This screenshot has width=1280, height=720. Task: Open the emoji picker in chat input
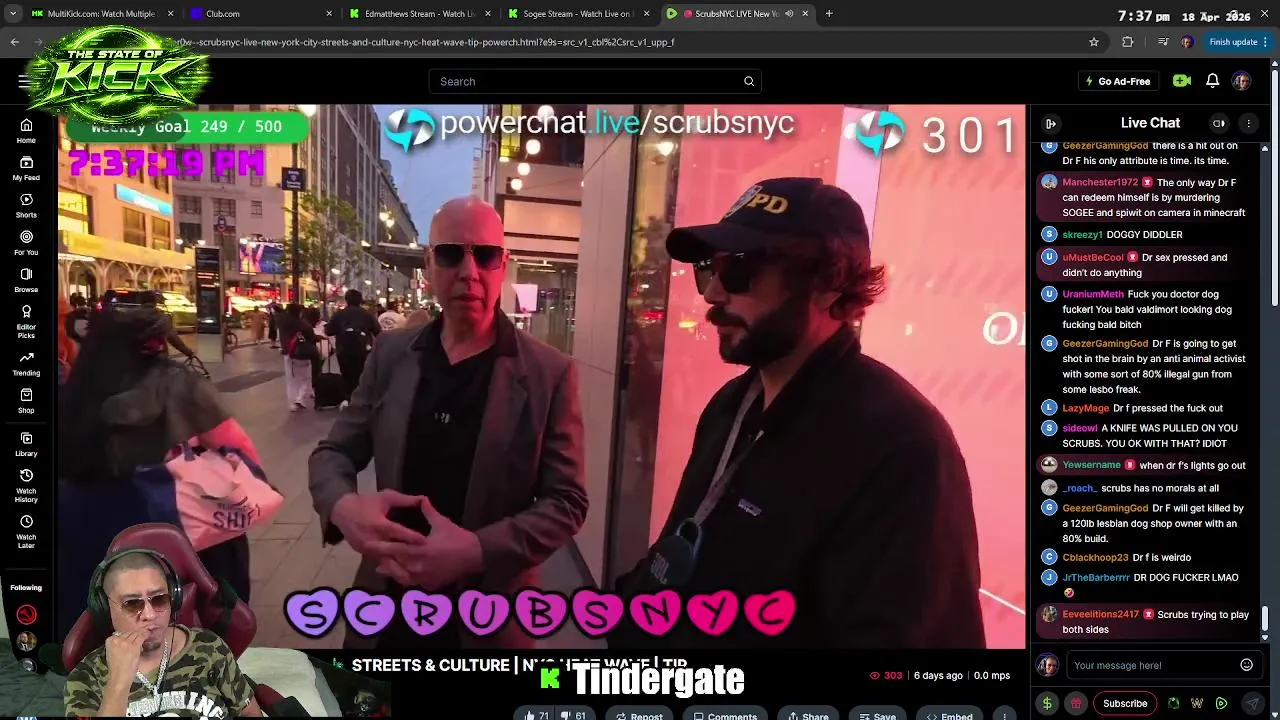tap(1246, 665)
